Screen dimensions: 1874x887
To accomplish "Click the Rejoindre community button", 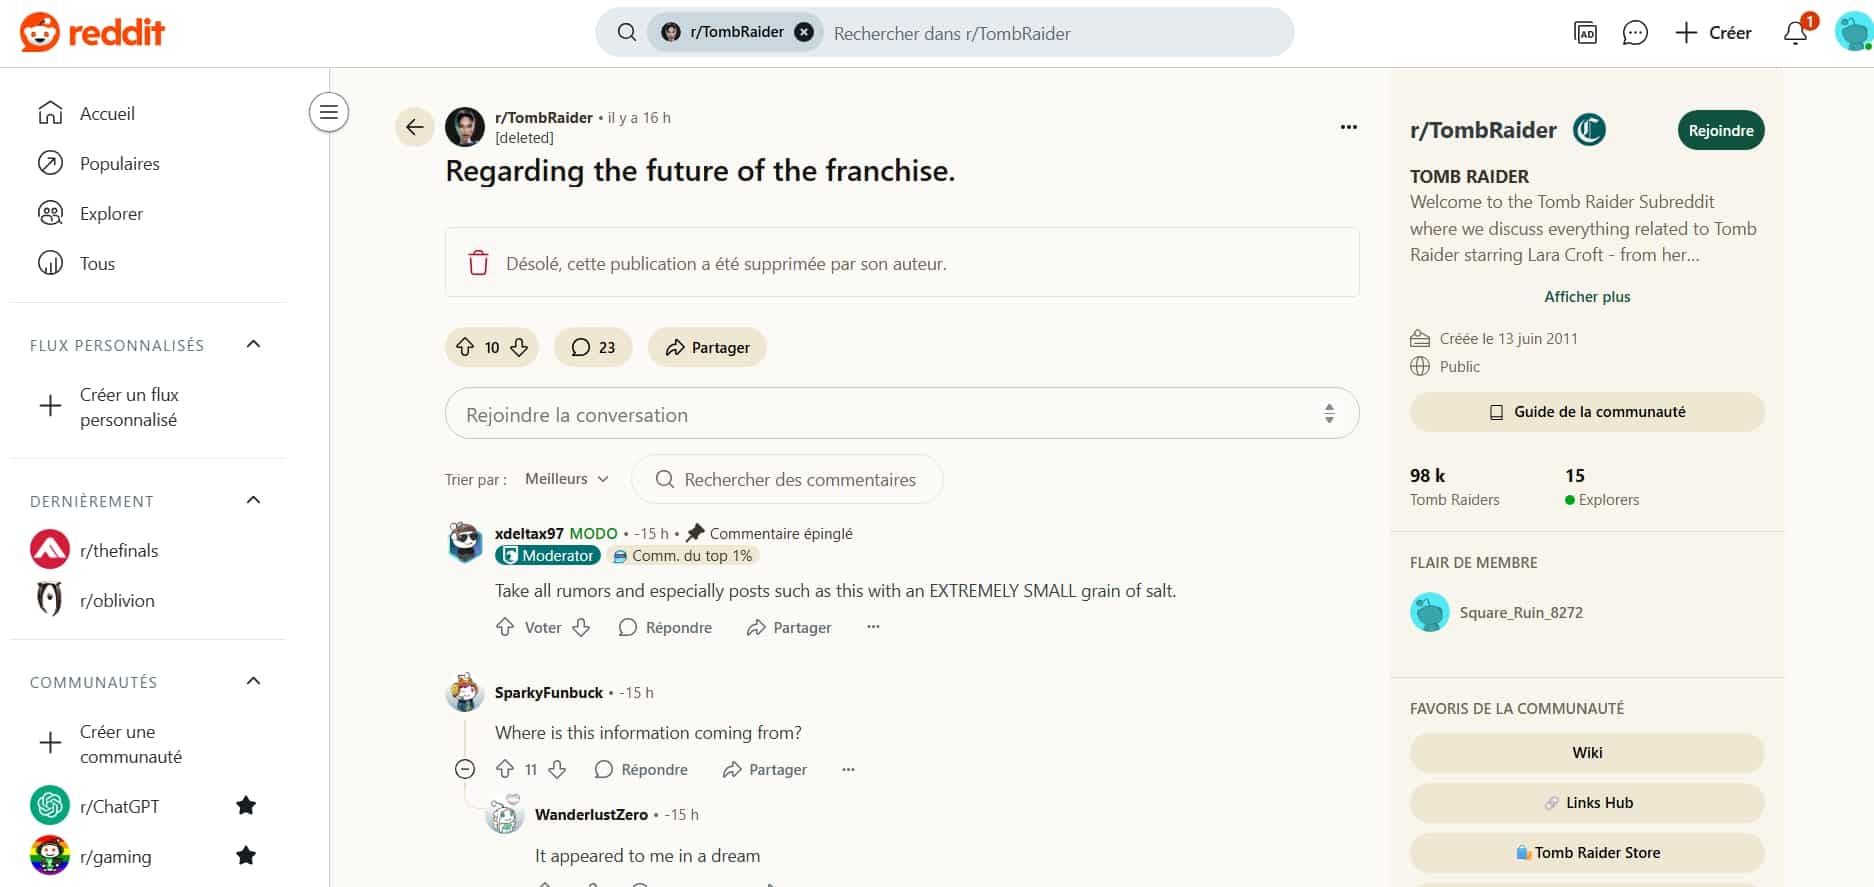I will [1721, 130].
